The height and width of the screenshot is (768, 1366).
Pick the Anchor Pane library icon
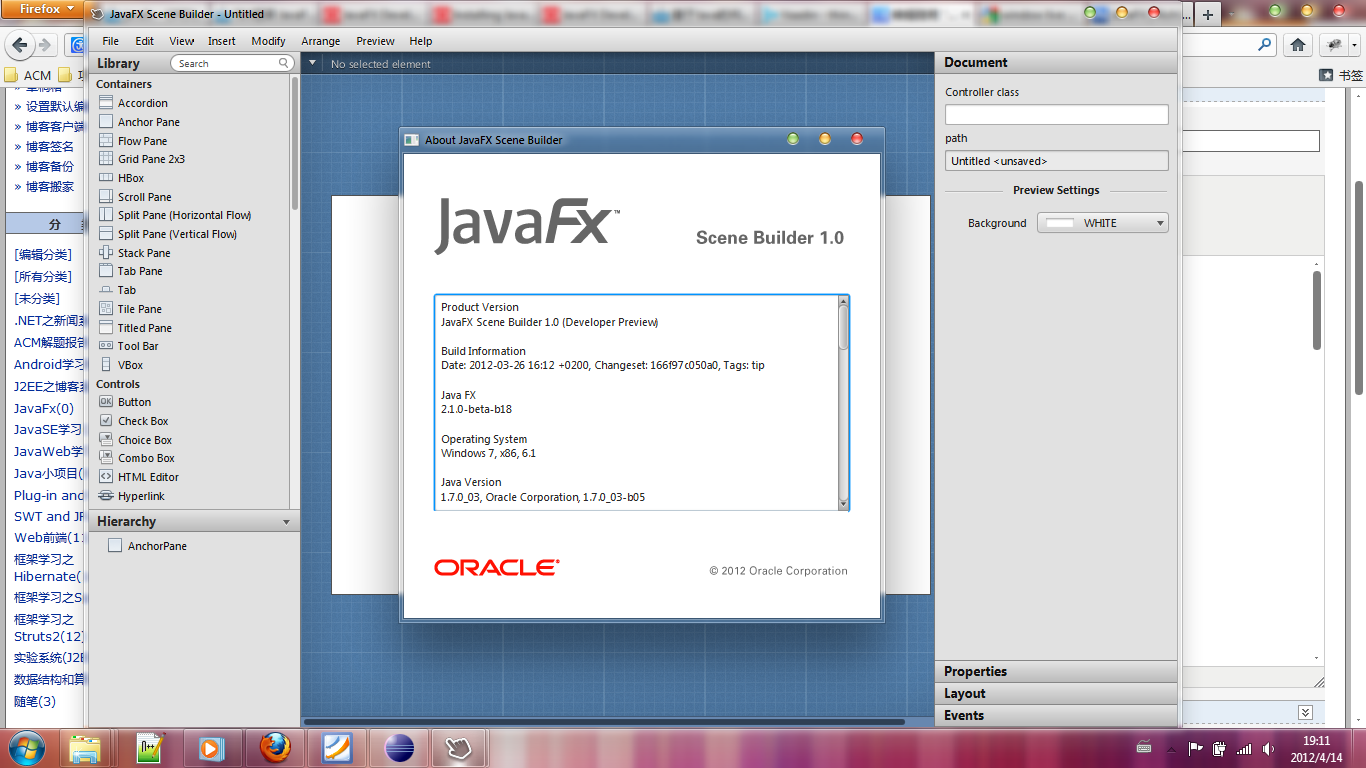[x=106, y=122]
